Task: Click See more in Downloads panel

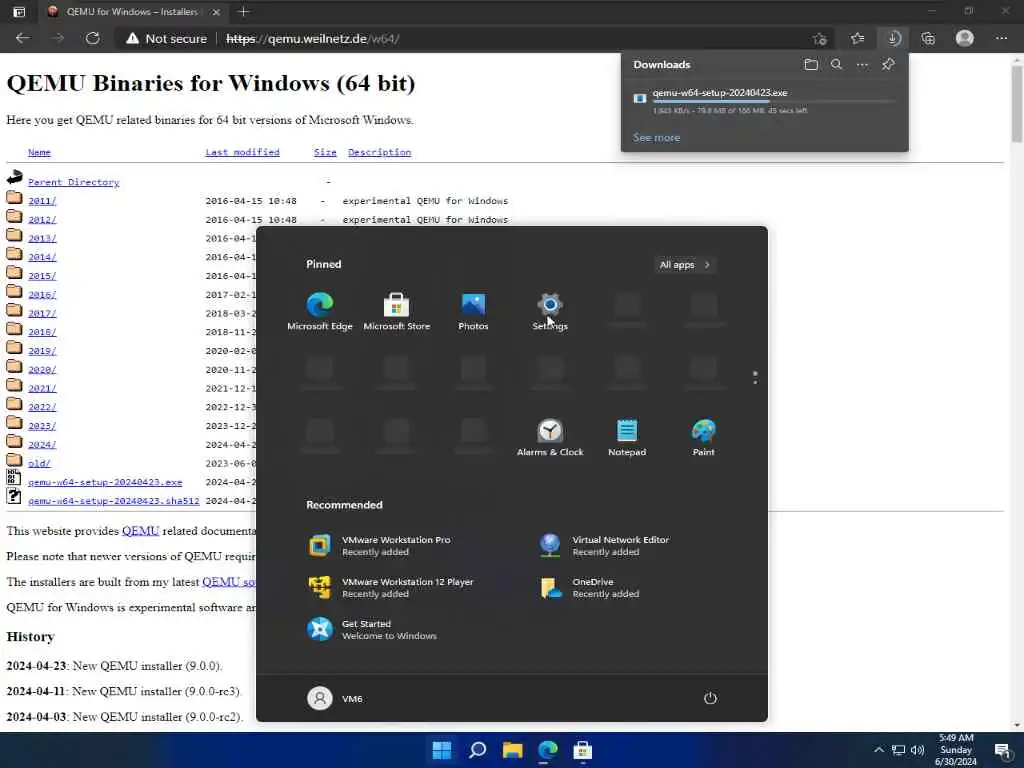Action: pos(656,137)
